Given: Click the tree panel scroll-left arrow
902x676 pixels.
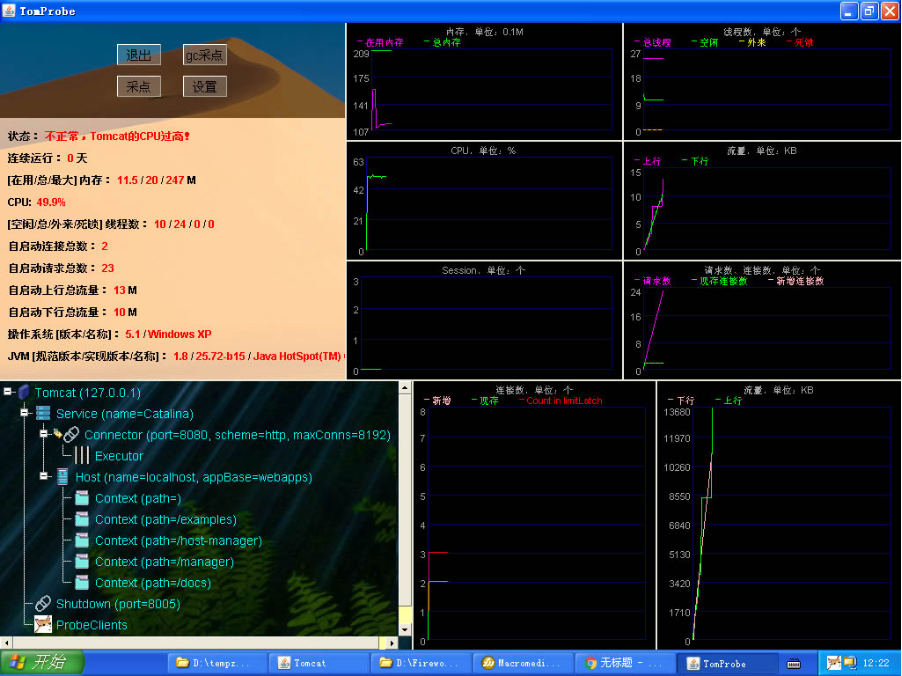Looking at the screenshot, I should coord(6,643).
